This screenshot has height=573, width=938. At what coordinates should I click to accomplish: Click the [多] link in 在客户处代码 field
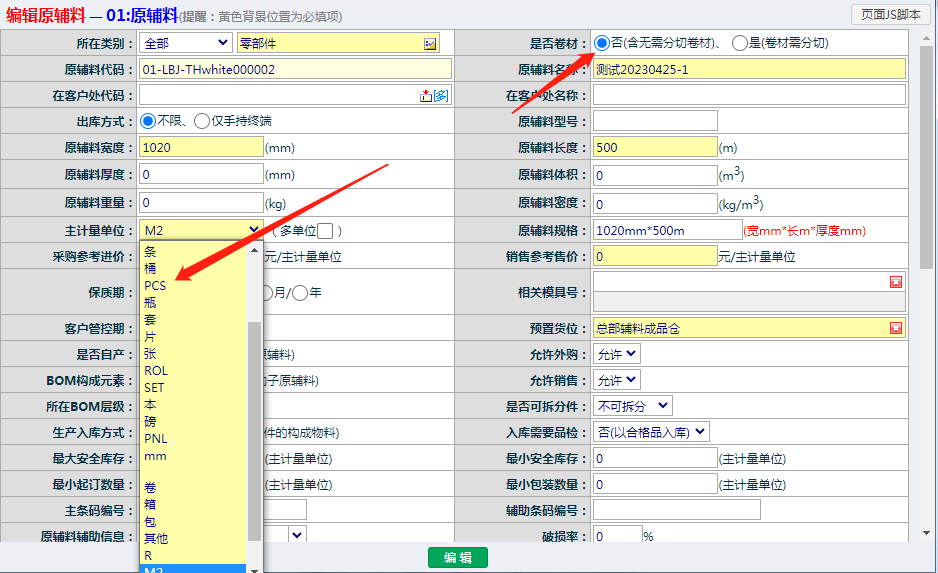tap(440, 96)
